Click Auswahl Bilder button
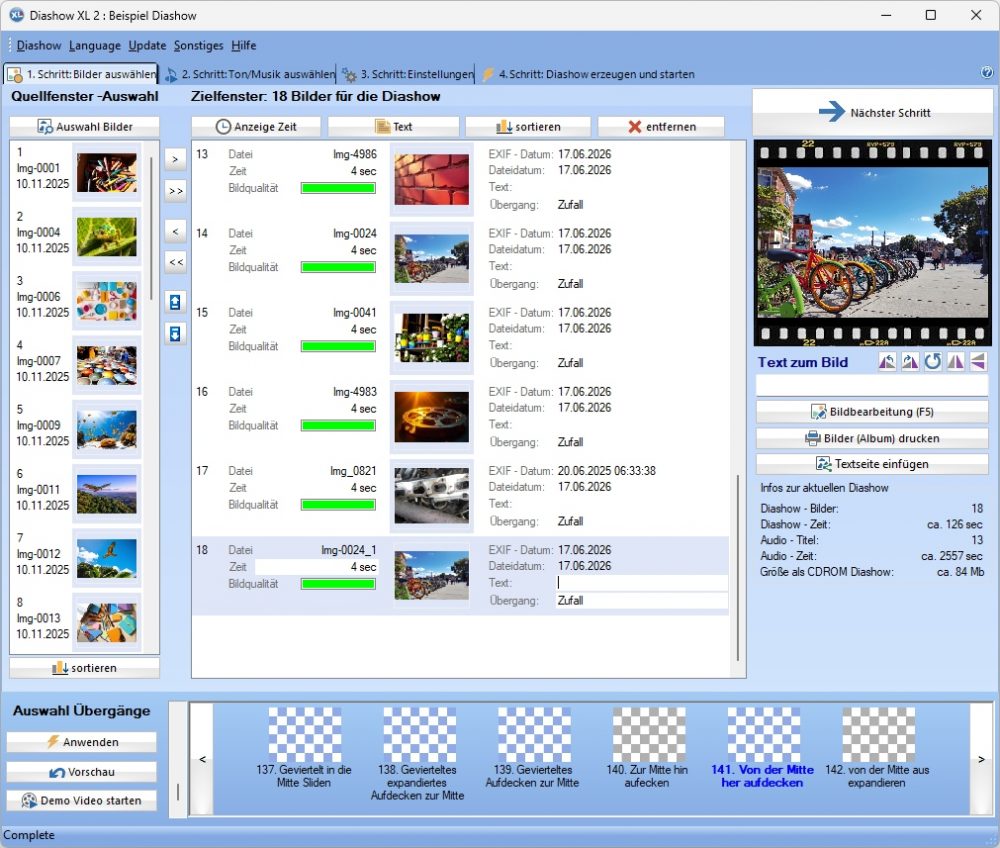1000x848 pixels. tap(84, 126)
